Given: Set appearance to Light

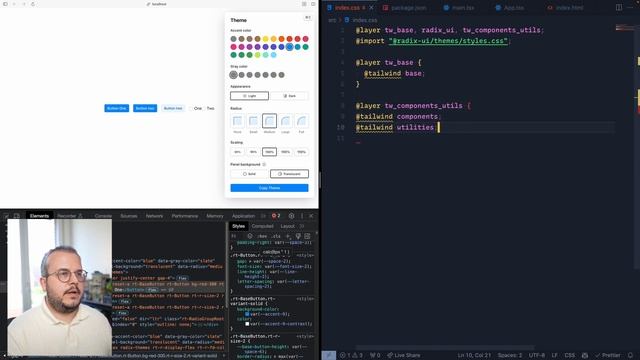Looking at the screenshot, I should [x=249, y=96].
